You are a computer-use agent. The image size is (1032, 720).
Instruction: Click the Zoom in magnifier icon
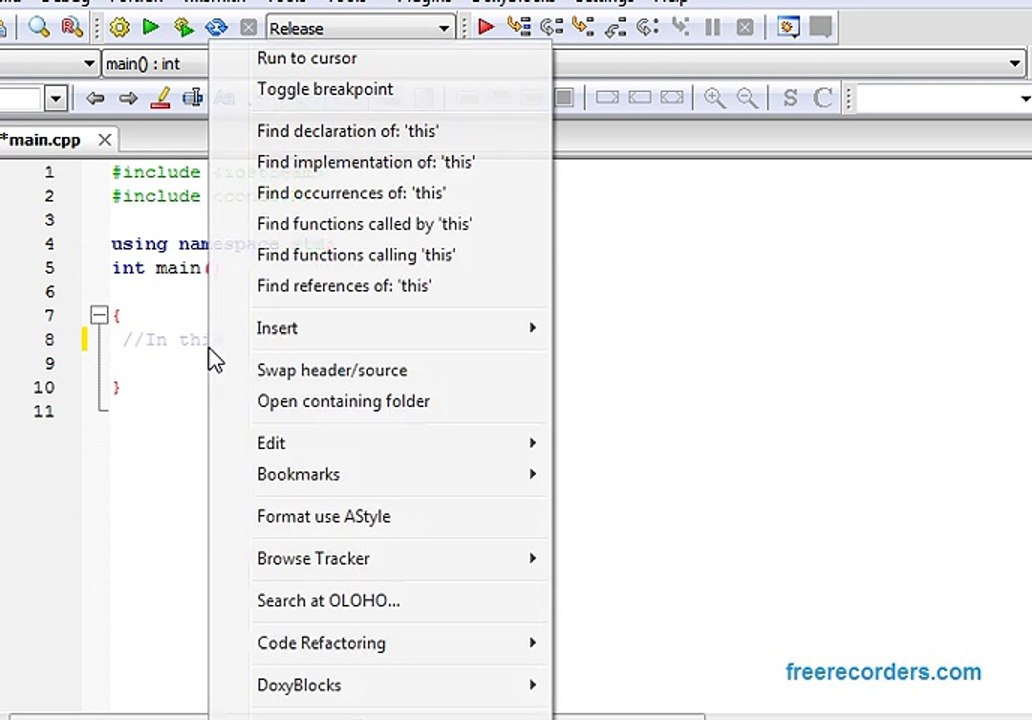point(714,98)
